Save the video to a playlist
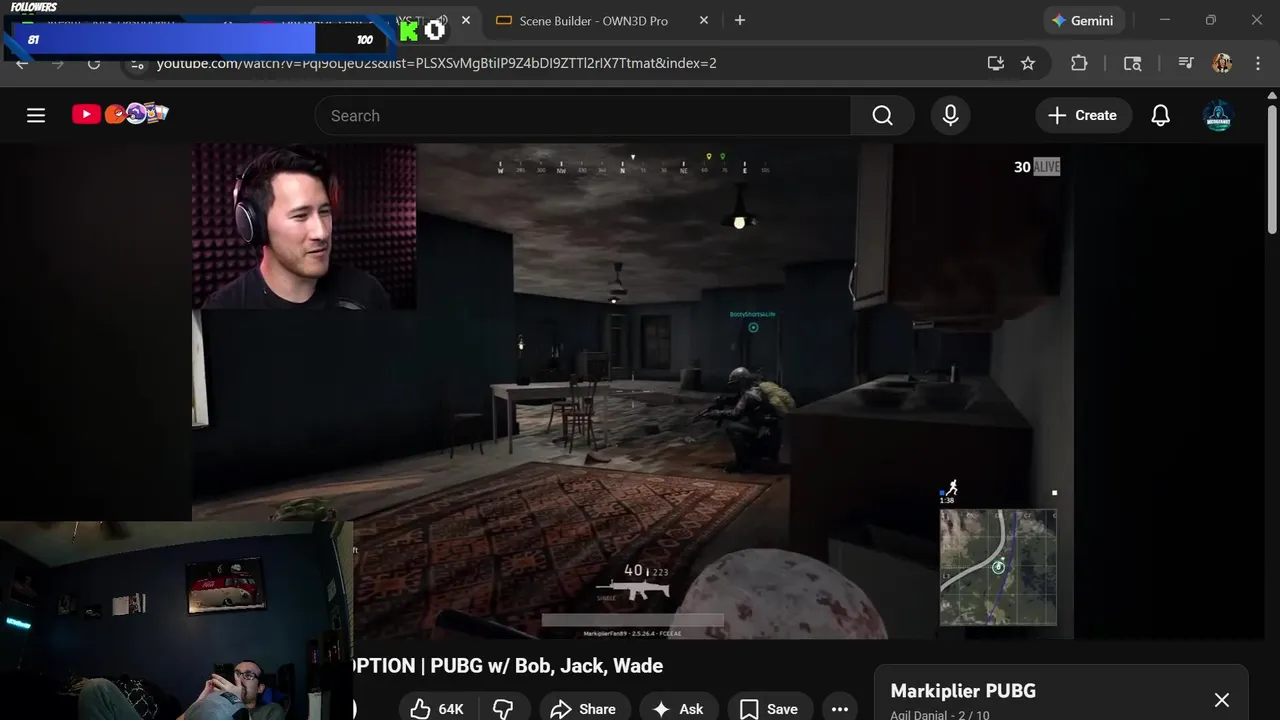1280x720 pixels. coord(769,709)
